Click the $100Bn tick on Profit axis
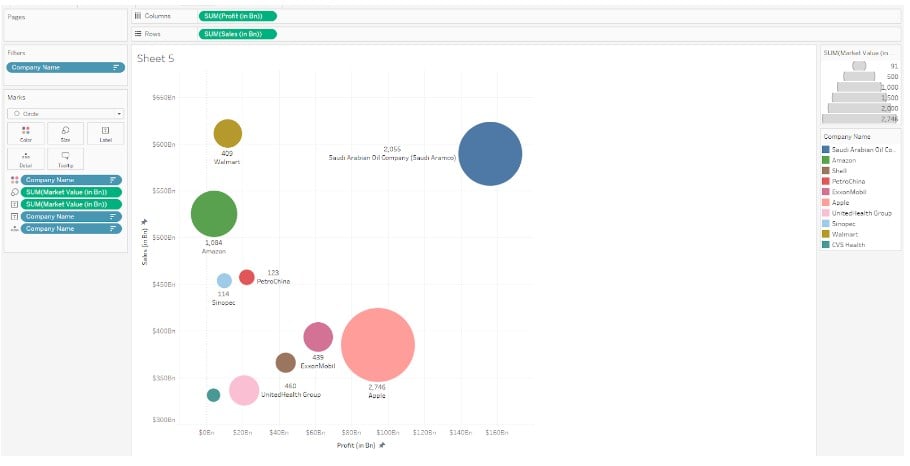 coord(388,433)
